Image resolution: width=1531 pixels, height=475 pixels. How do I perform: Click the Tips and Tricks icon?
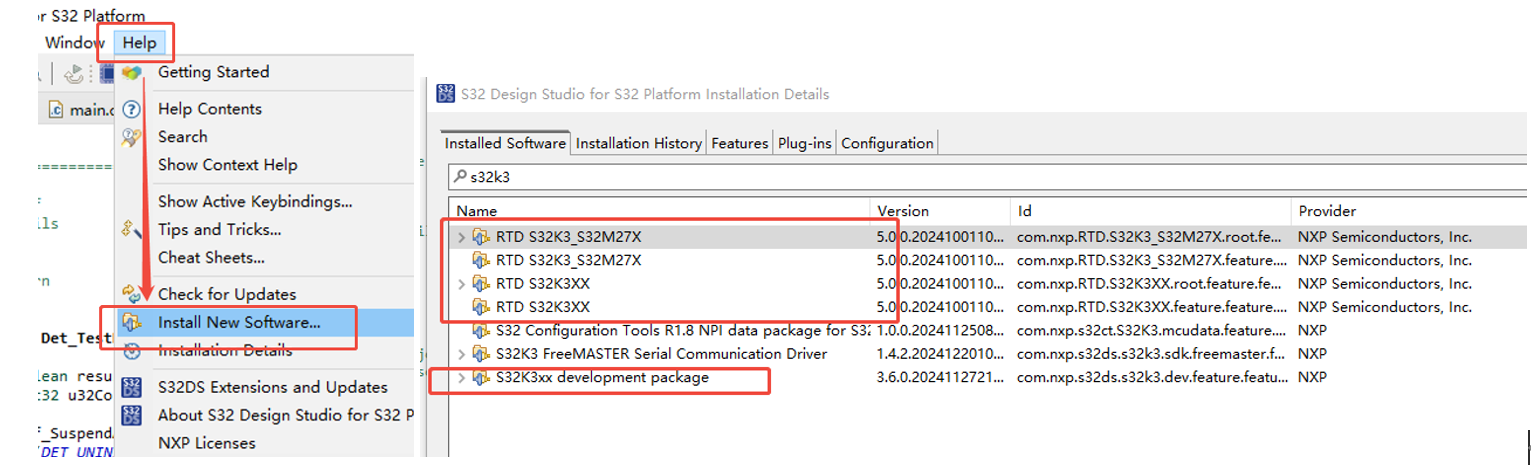(x=131, y=230)
